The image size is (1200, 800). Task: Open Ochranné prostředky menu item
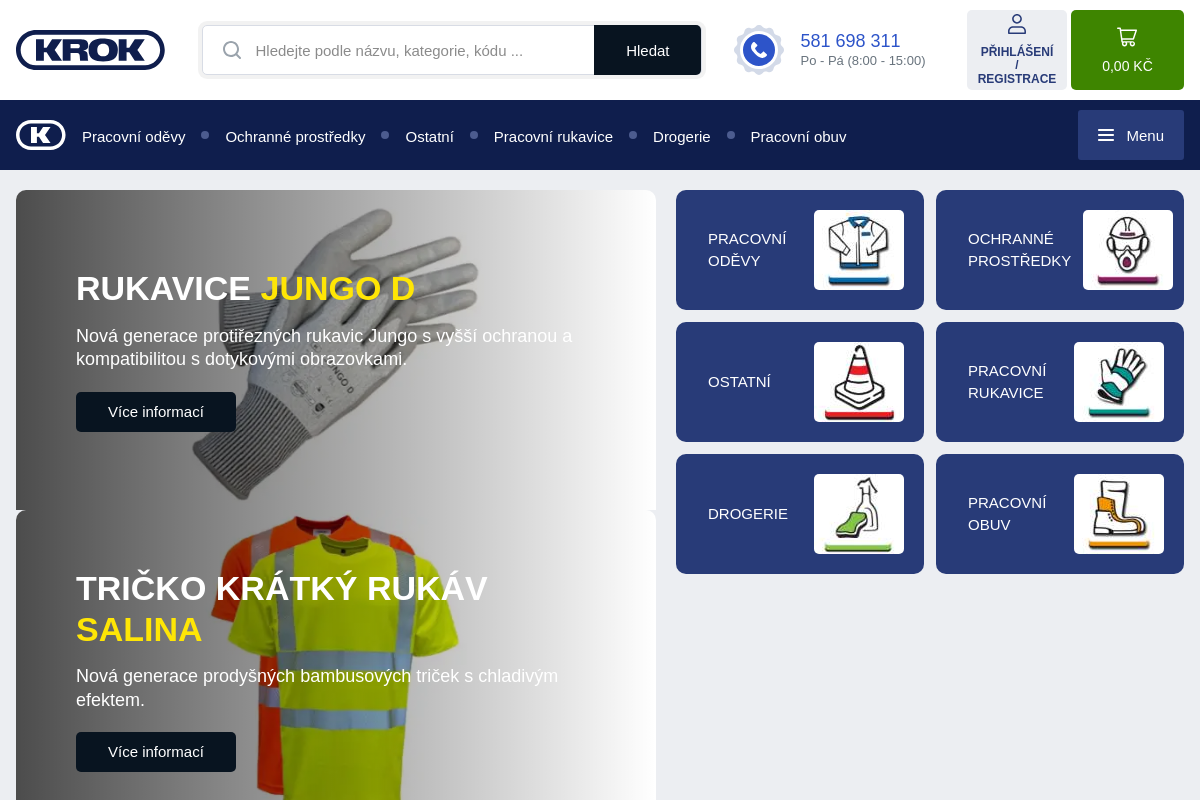(295, 136)
